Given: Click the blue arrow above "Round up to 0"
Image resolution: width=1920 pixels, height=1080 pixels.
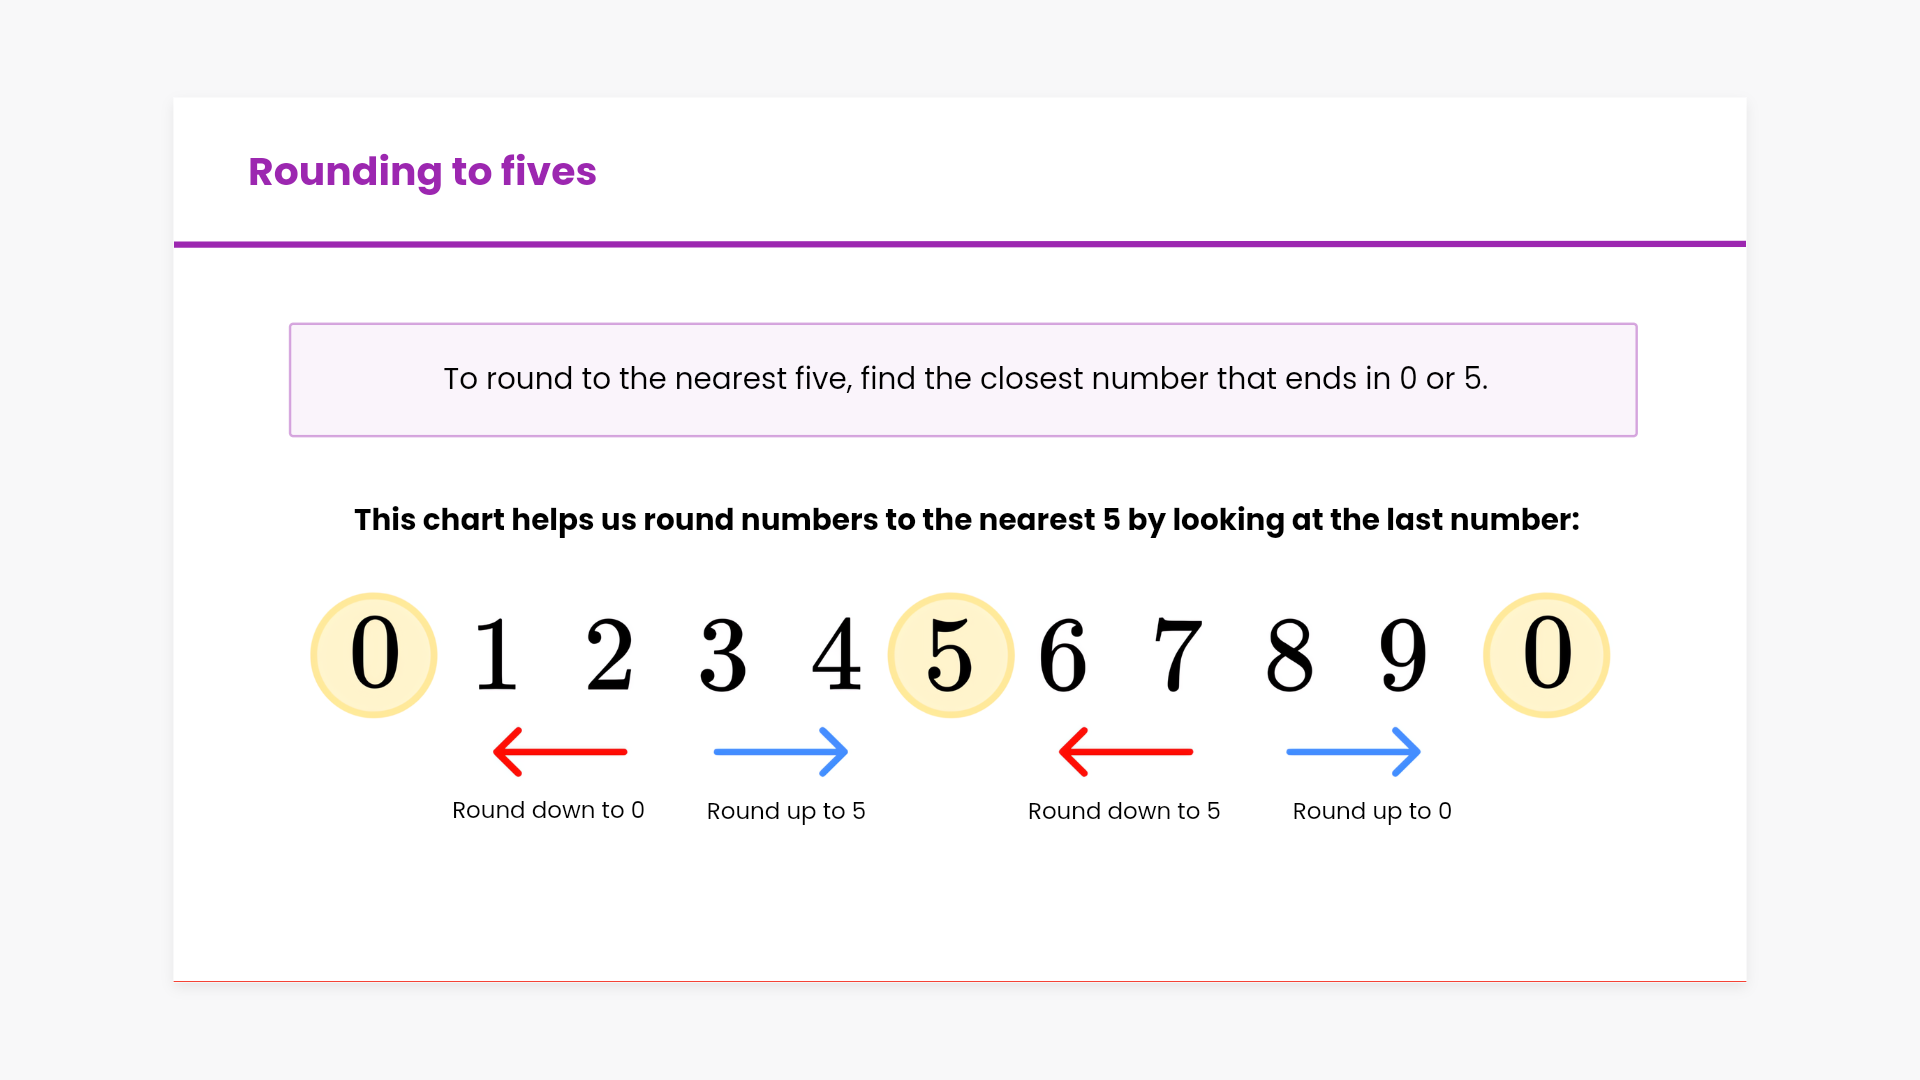Looking at the screenshot, I should [x=1353, y=752].
